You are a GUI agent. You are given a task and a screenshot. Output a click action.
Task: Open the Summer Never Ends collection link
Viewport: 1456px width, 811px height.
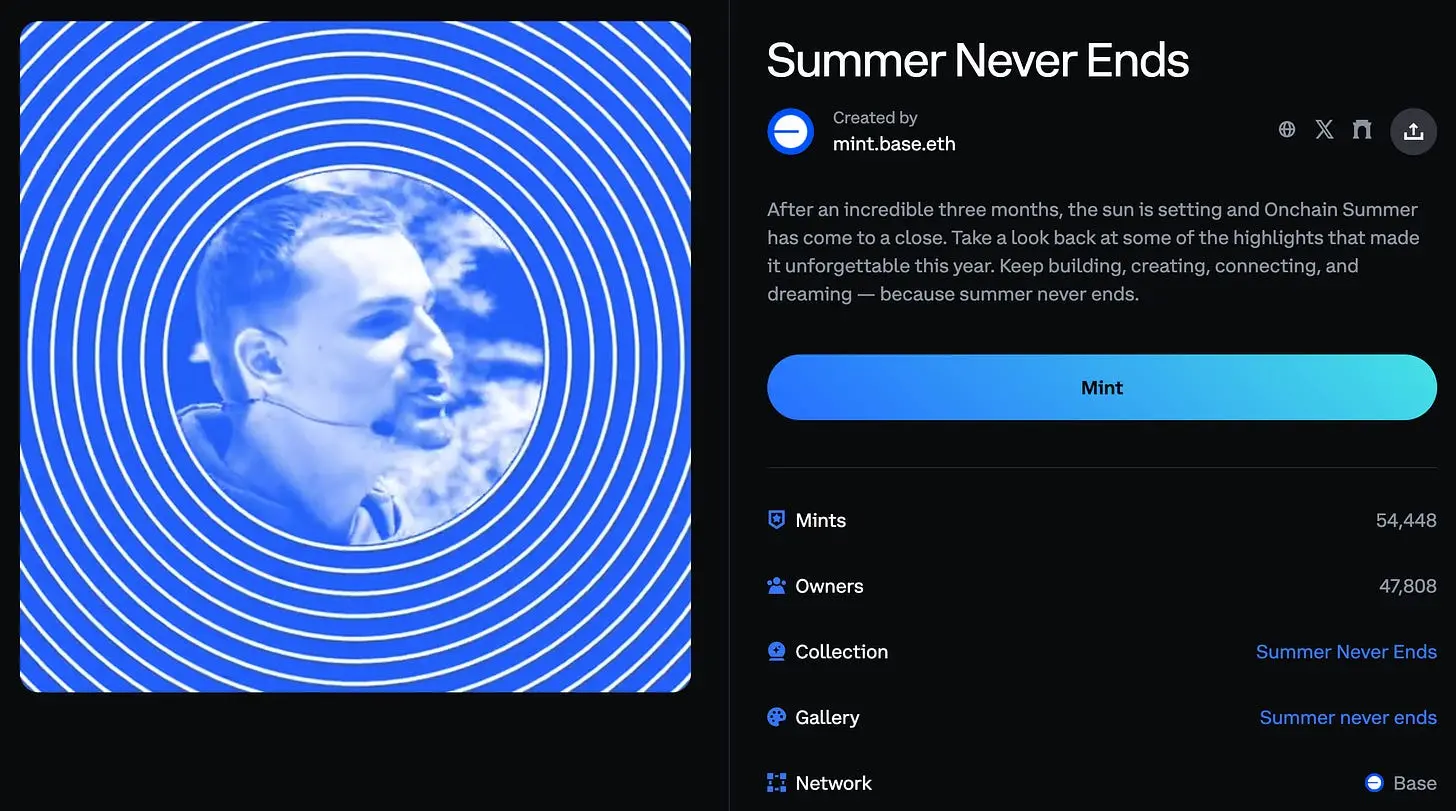click(x=1346, y=652)
